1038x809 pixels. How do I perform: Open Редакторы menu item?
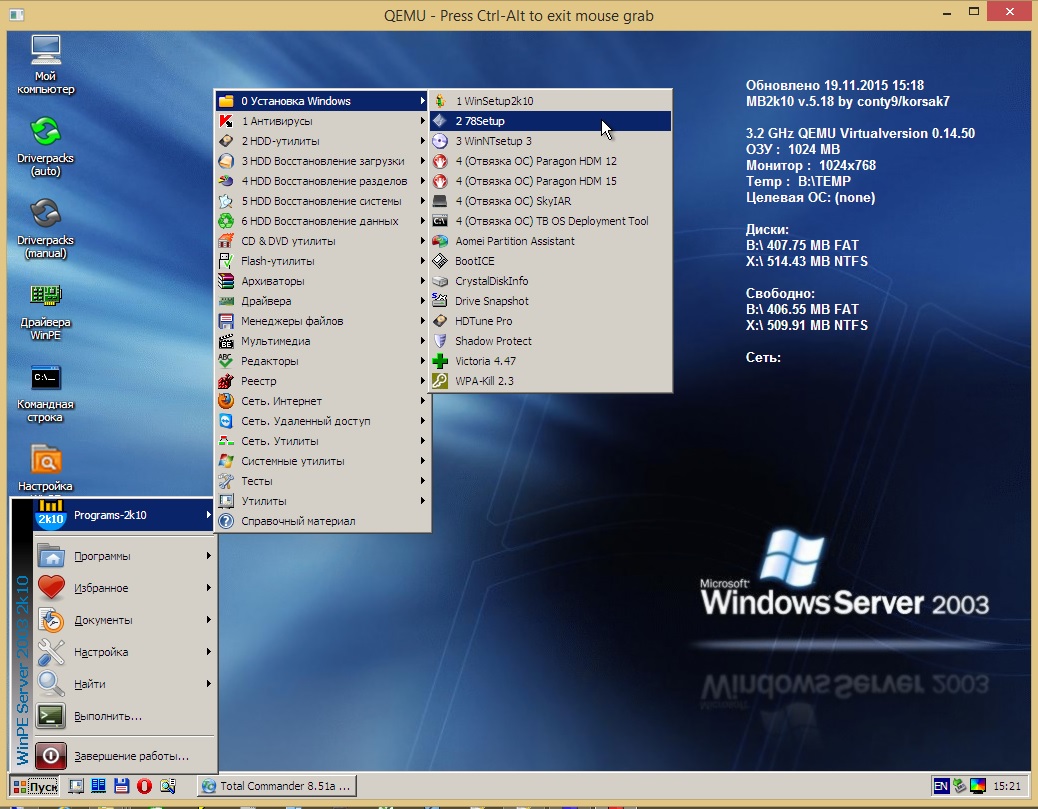(323, 361)
